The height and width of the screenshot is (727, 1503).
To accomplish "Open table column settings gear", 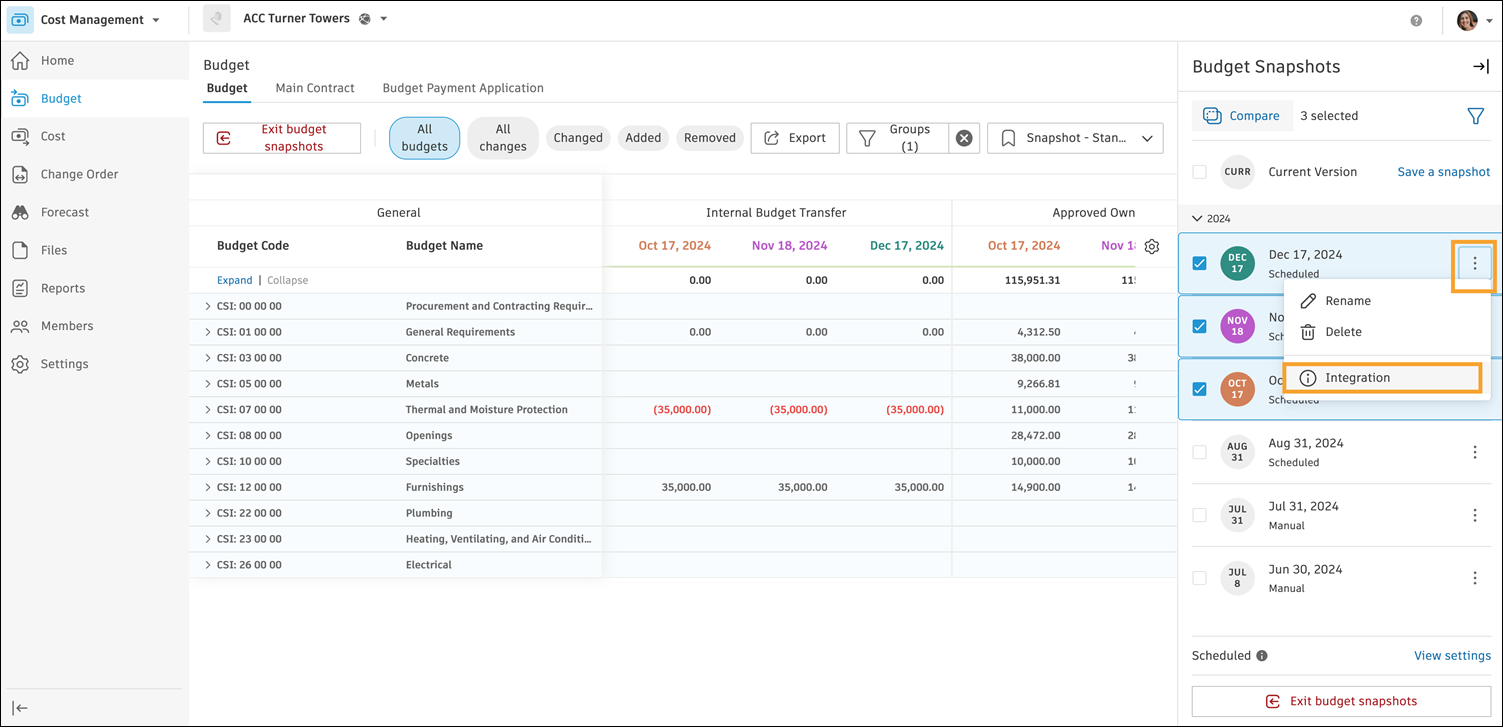I will pyautogui.click(x=1152, y=246).
